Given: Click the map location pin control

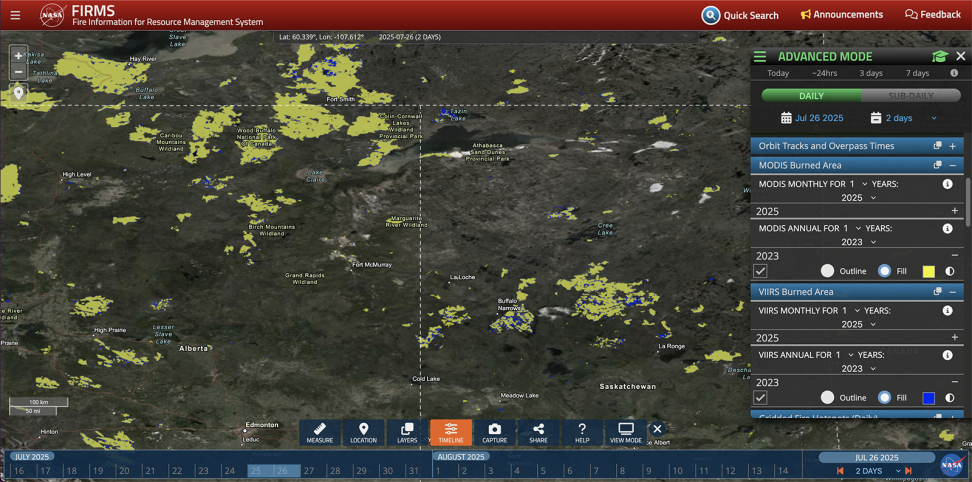Looking at the screenshot, I should [19, 94].
